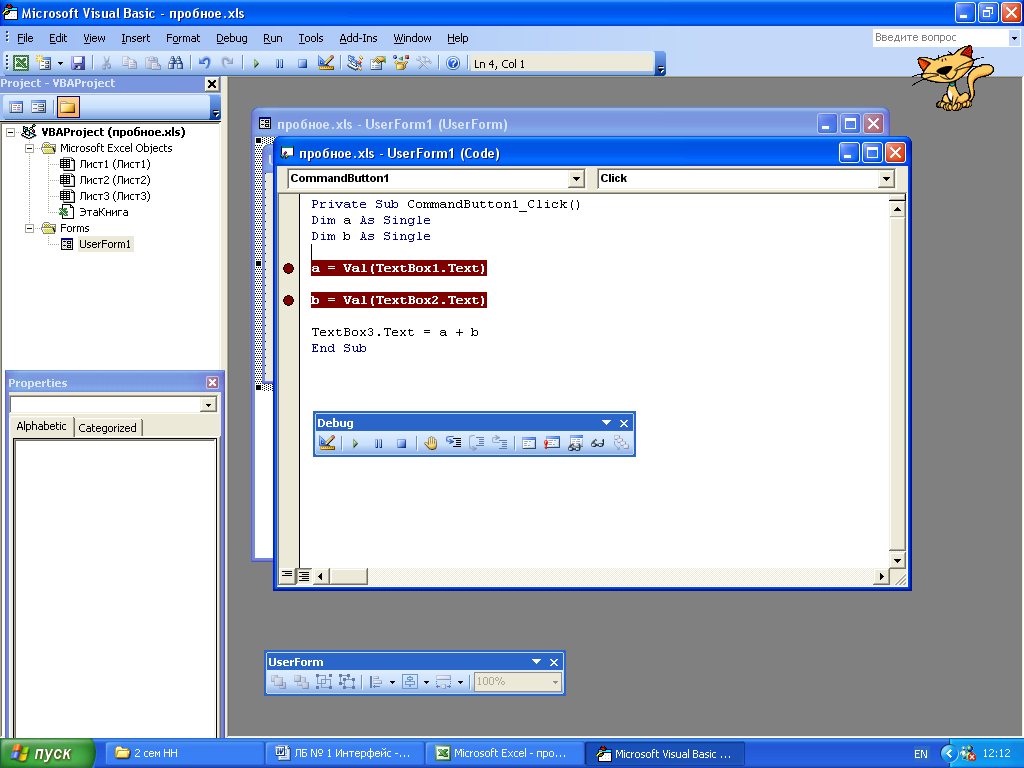This screenshot has height=768, width=1024.
Task: Toggle Design Mode icon in Standard toolbar
Action: pyautogui.click(x=325, y=63)
